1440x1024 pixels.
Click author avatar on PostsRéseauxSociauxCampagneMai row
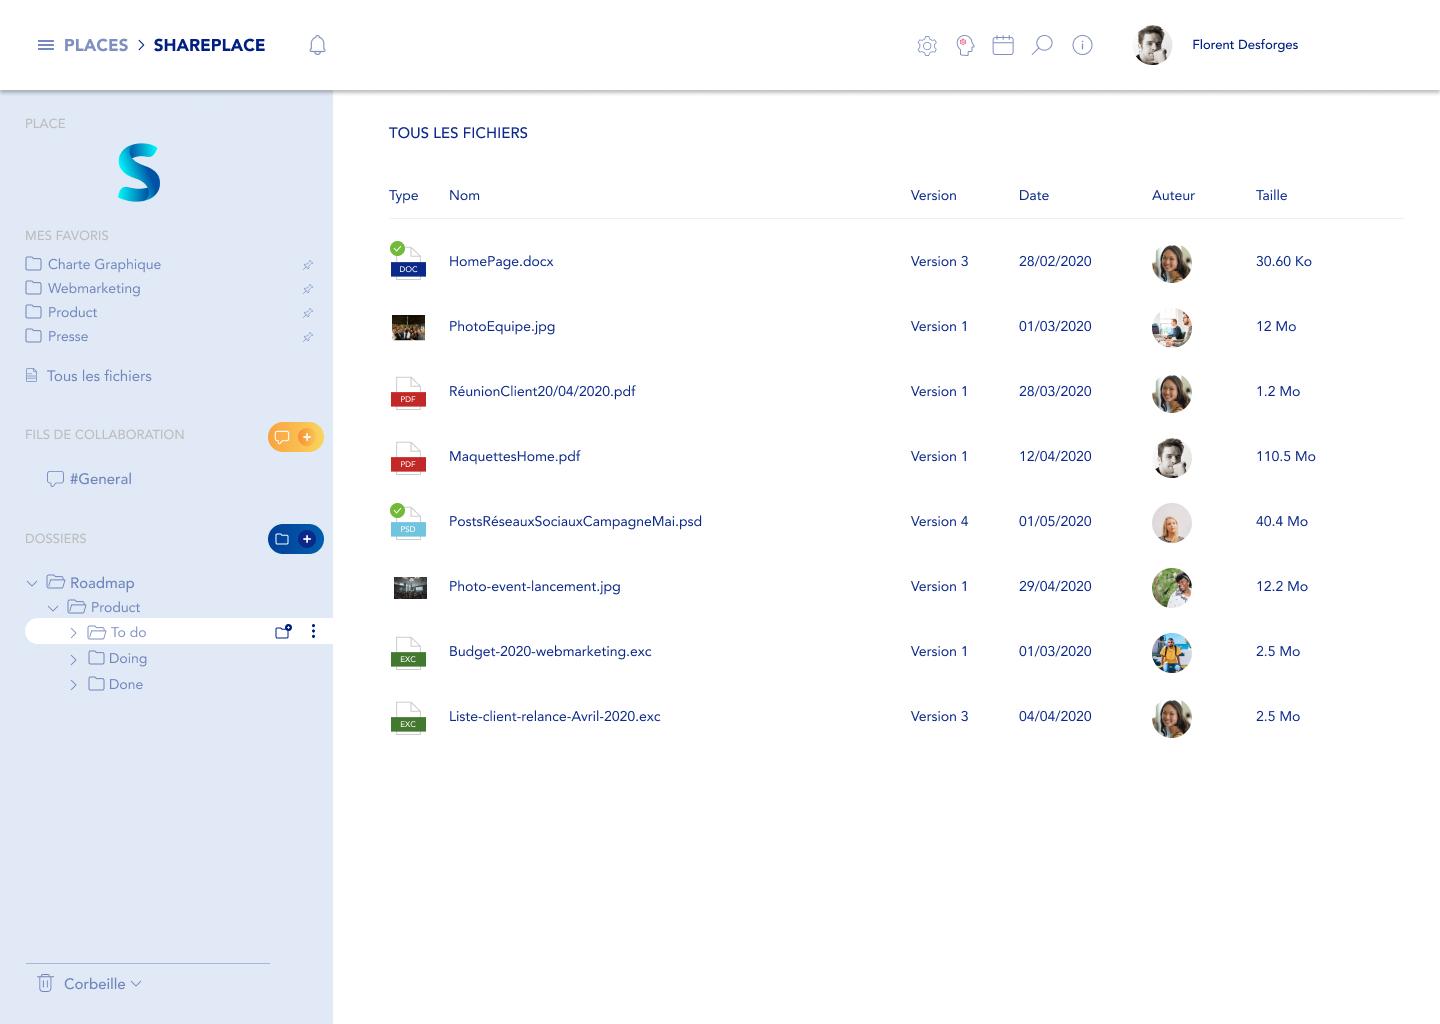click(1171, 523)
